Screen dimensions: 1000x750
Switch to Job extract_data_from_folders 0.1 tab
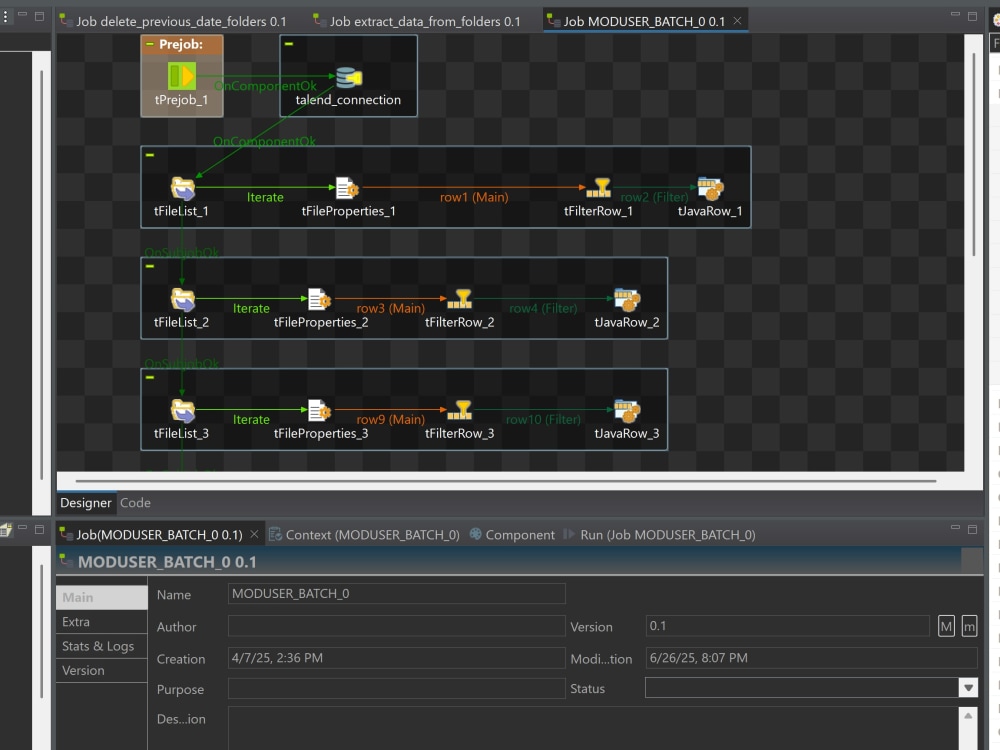(x=417, y=21)
